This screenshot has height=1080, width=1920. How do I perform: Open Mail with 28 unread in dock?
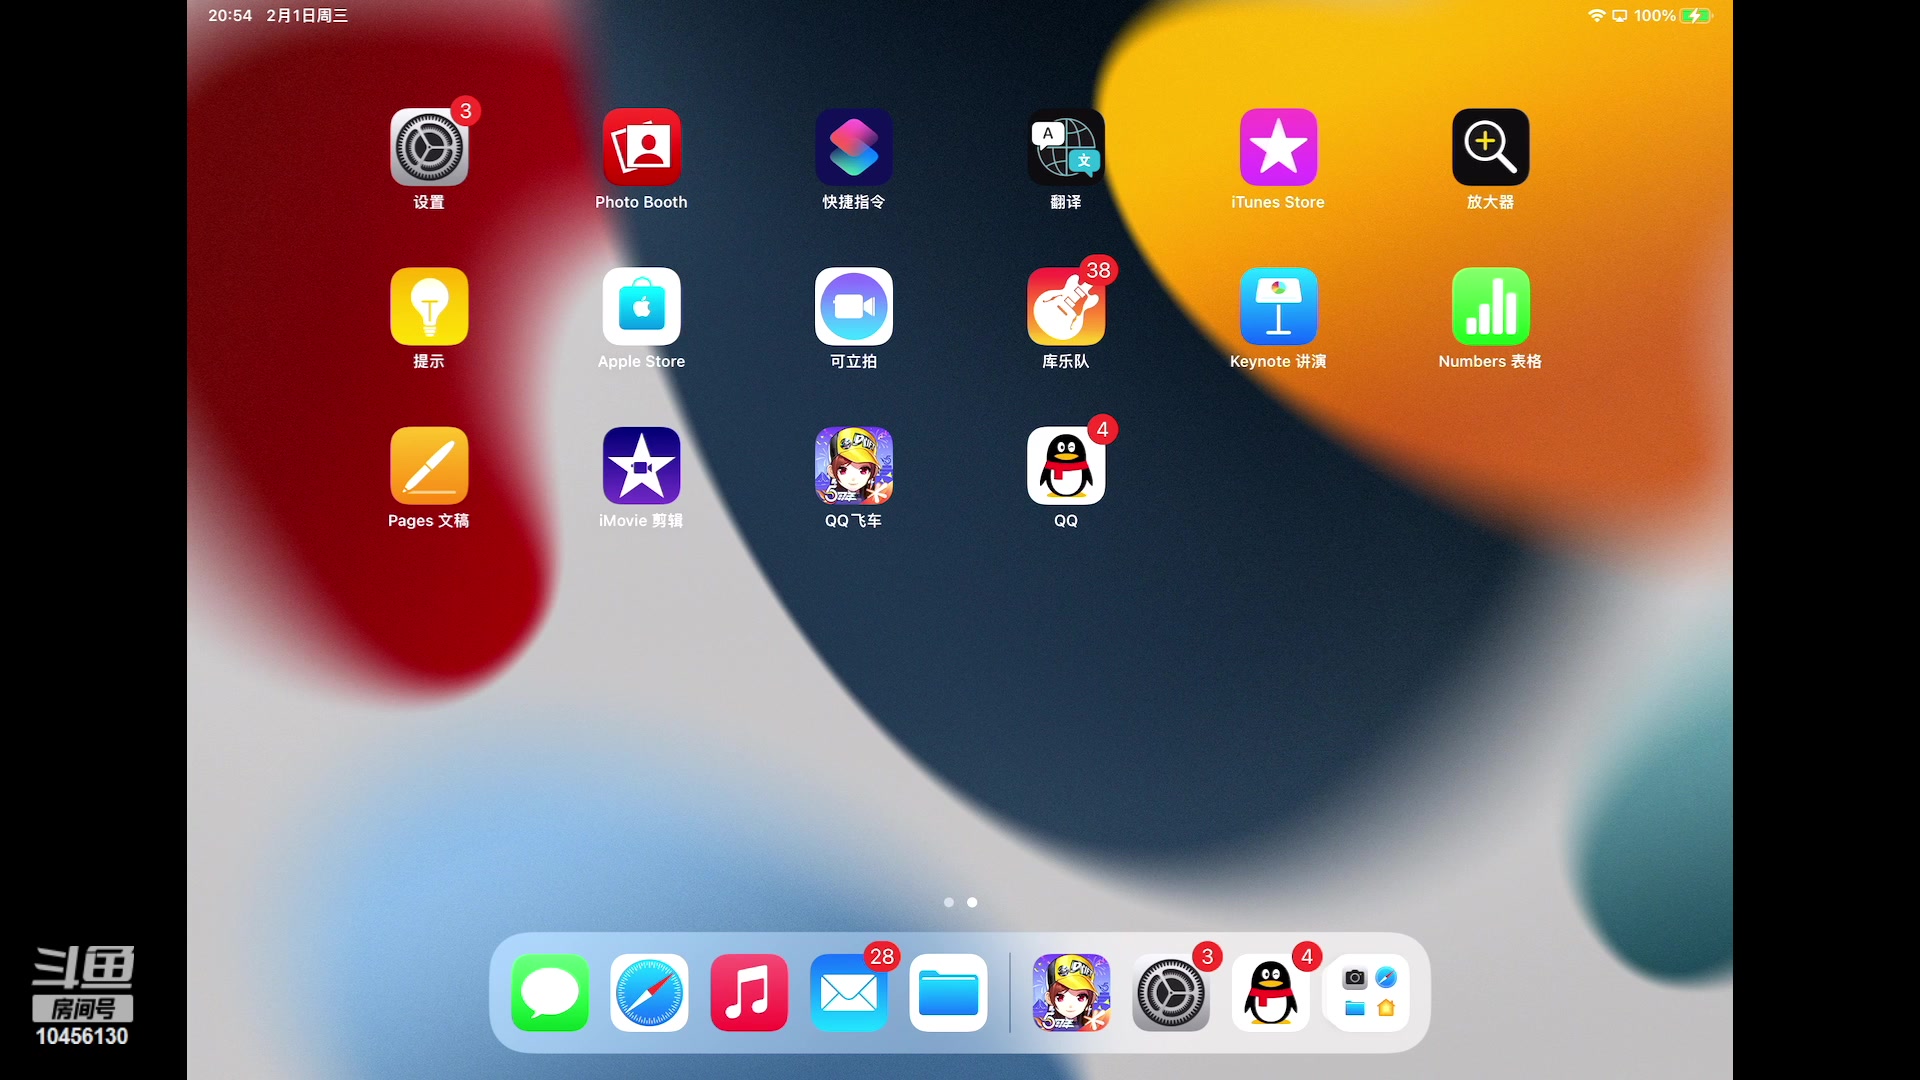[x=848, y=993]
